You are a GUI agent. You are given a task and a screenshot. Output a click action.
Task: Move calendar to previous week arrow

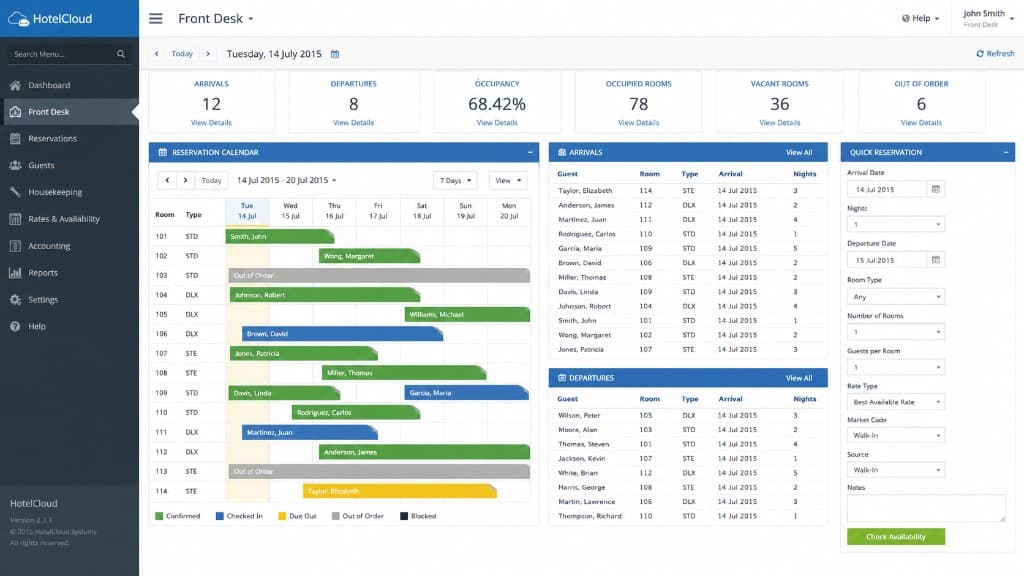(x=167, y=180)
